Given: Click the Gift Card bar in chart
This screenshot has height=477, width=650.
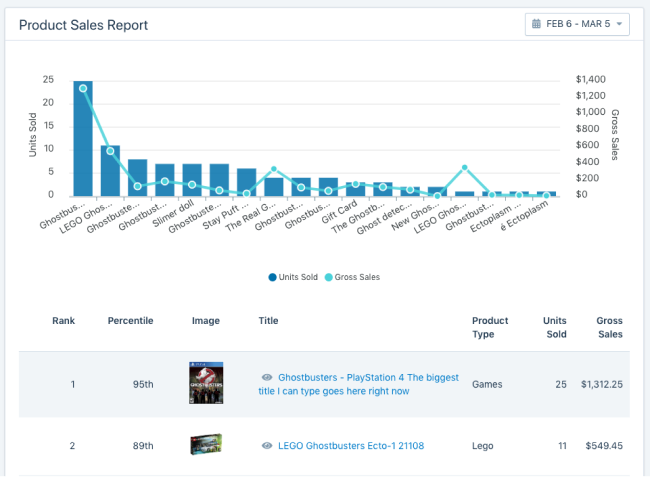Looking at the screenshot, I should click(x=355, y=190).
